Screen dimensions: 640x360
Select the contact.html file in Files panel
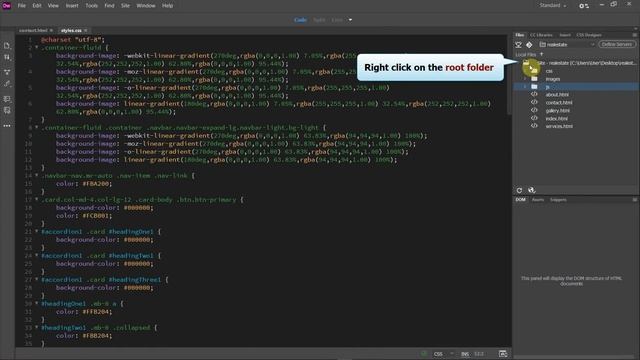tap(559, 102)
